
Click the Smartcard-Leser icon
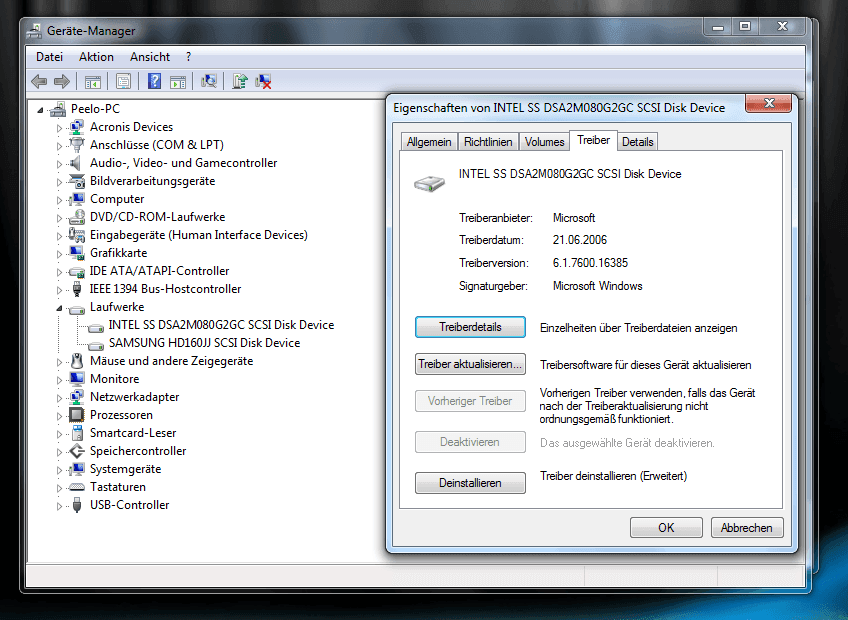tap(77, 433)
